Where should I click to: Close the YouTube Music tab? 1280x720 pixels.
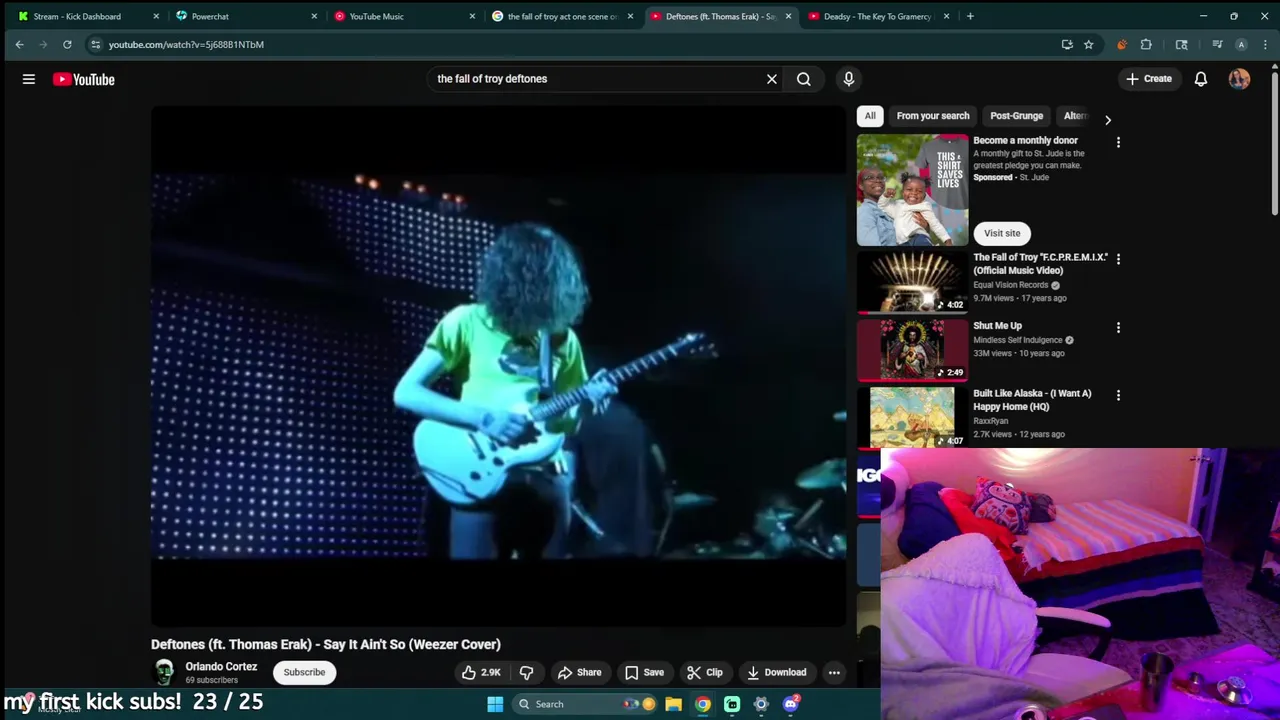(472, 16)
